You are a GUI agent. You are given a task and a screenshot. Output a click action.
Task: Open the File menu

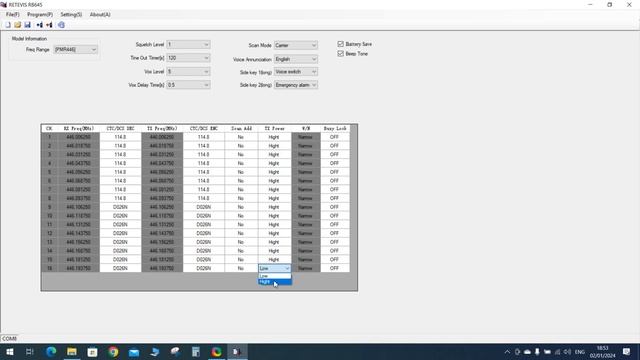tap(13, 14)
